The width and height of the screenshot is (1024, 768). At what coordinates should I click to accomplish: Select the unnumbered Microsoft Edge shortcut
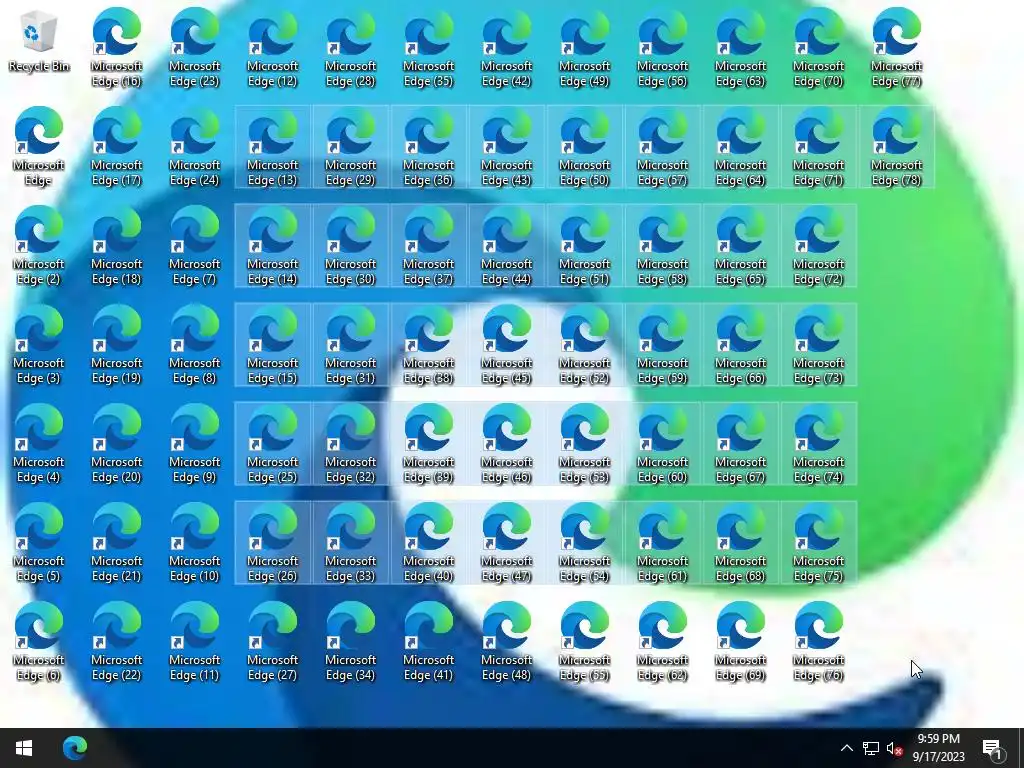coord(39,147)
